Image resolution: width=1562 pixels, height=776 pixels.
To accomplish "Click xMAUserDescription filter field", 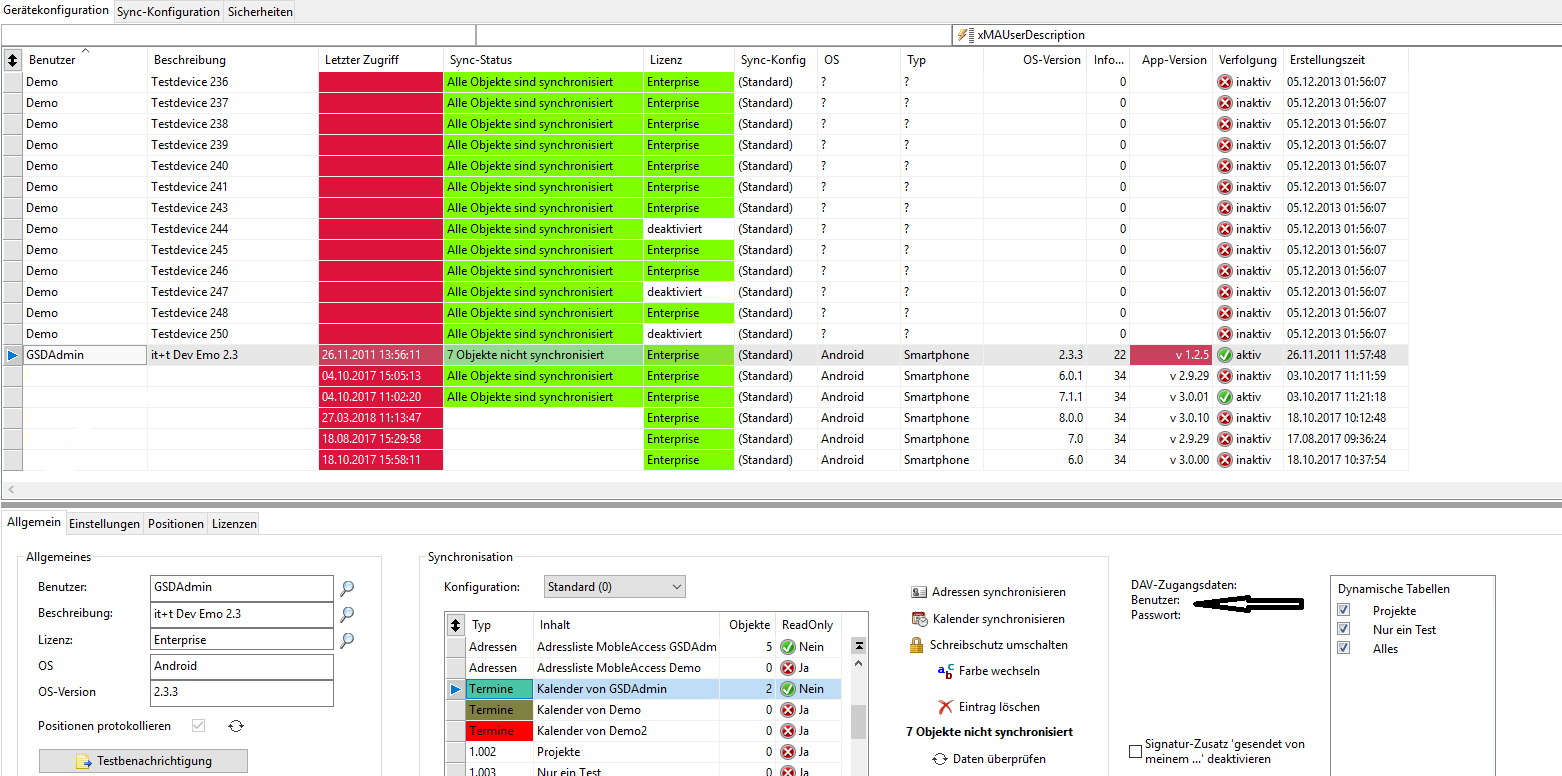I will point(1257,35).
